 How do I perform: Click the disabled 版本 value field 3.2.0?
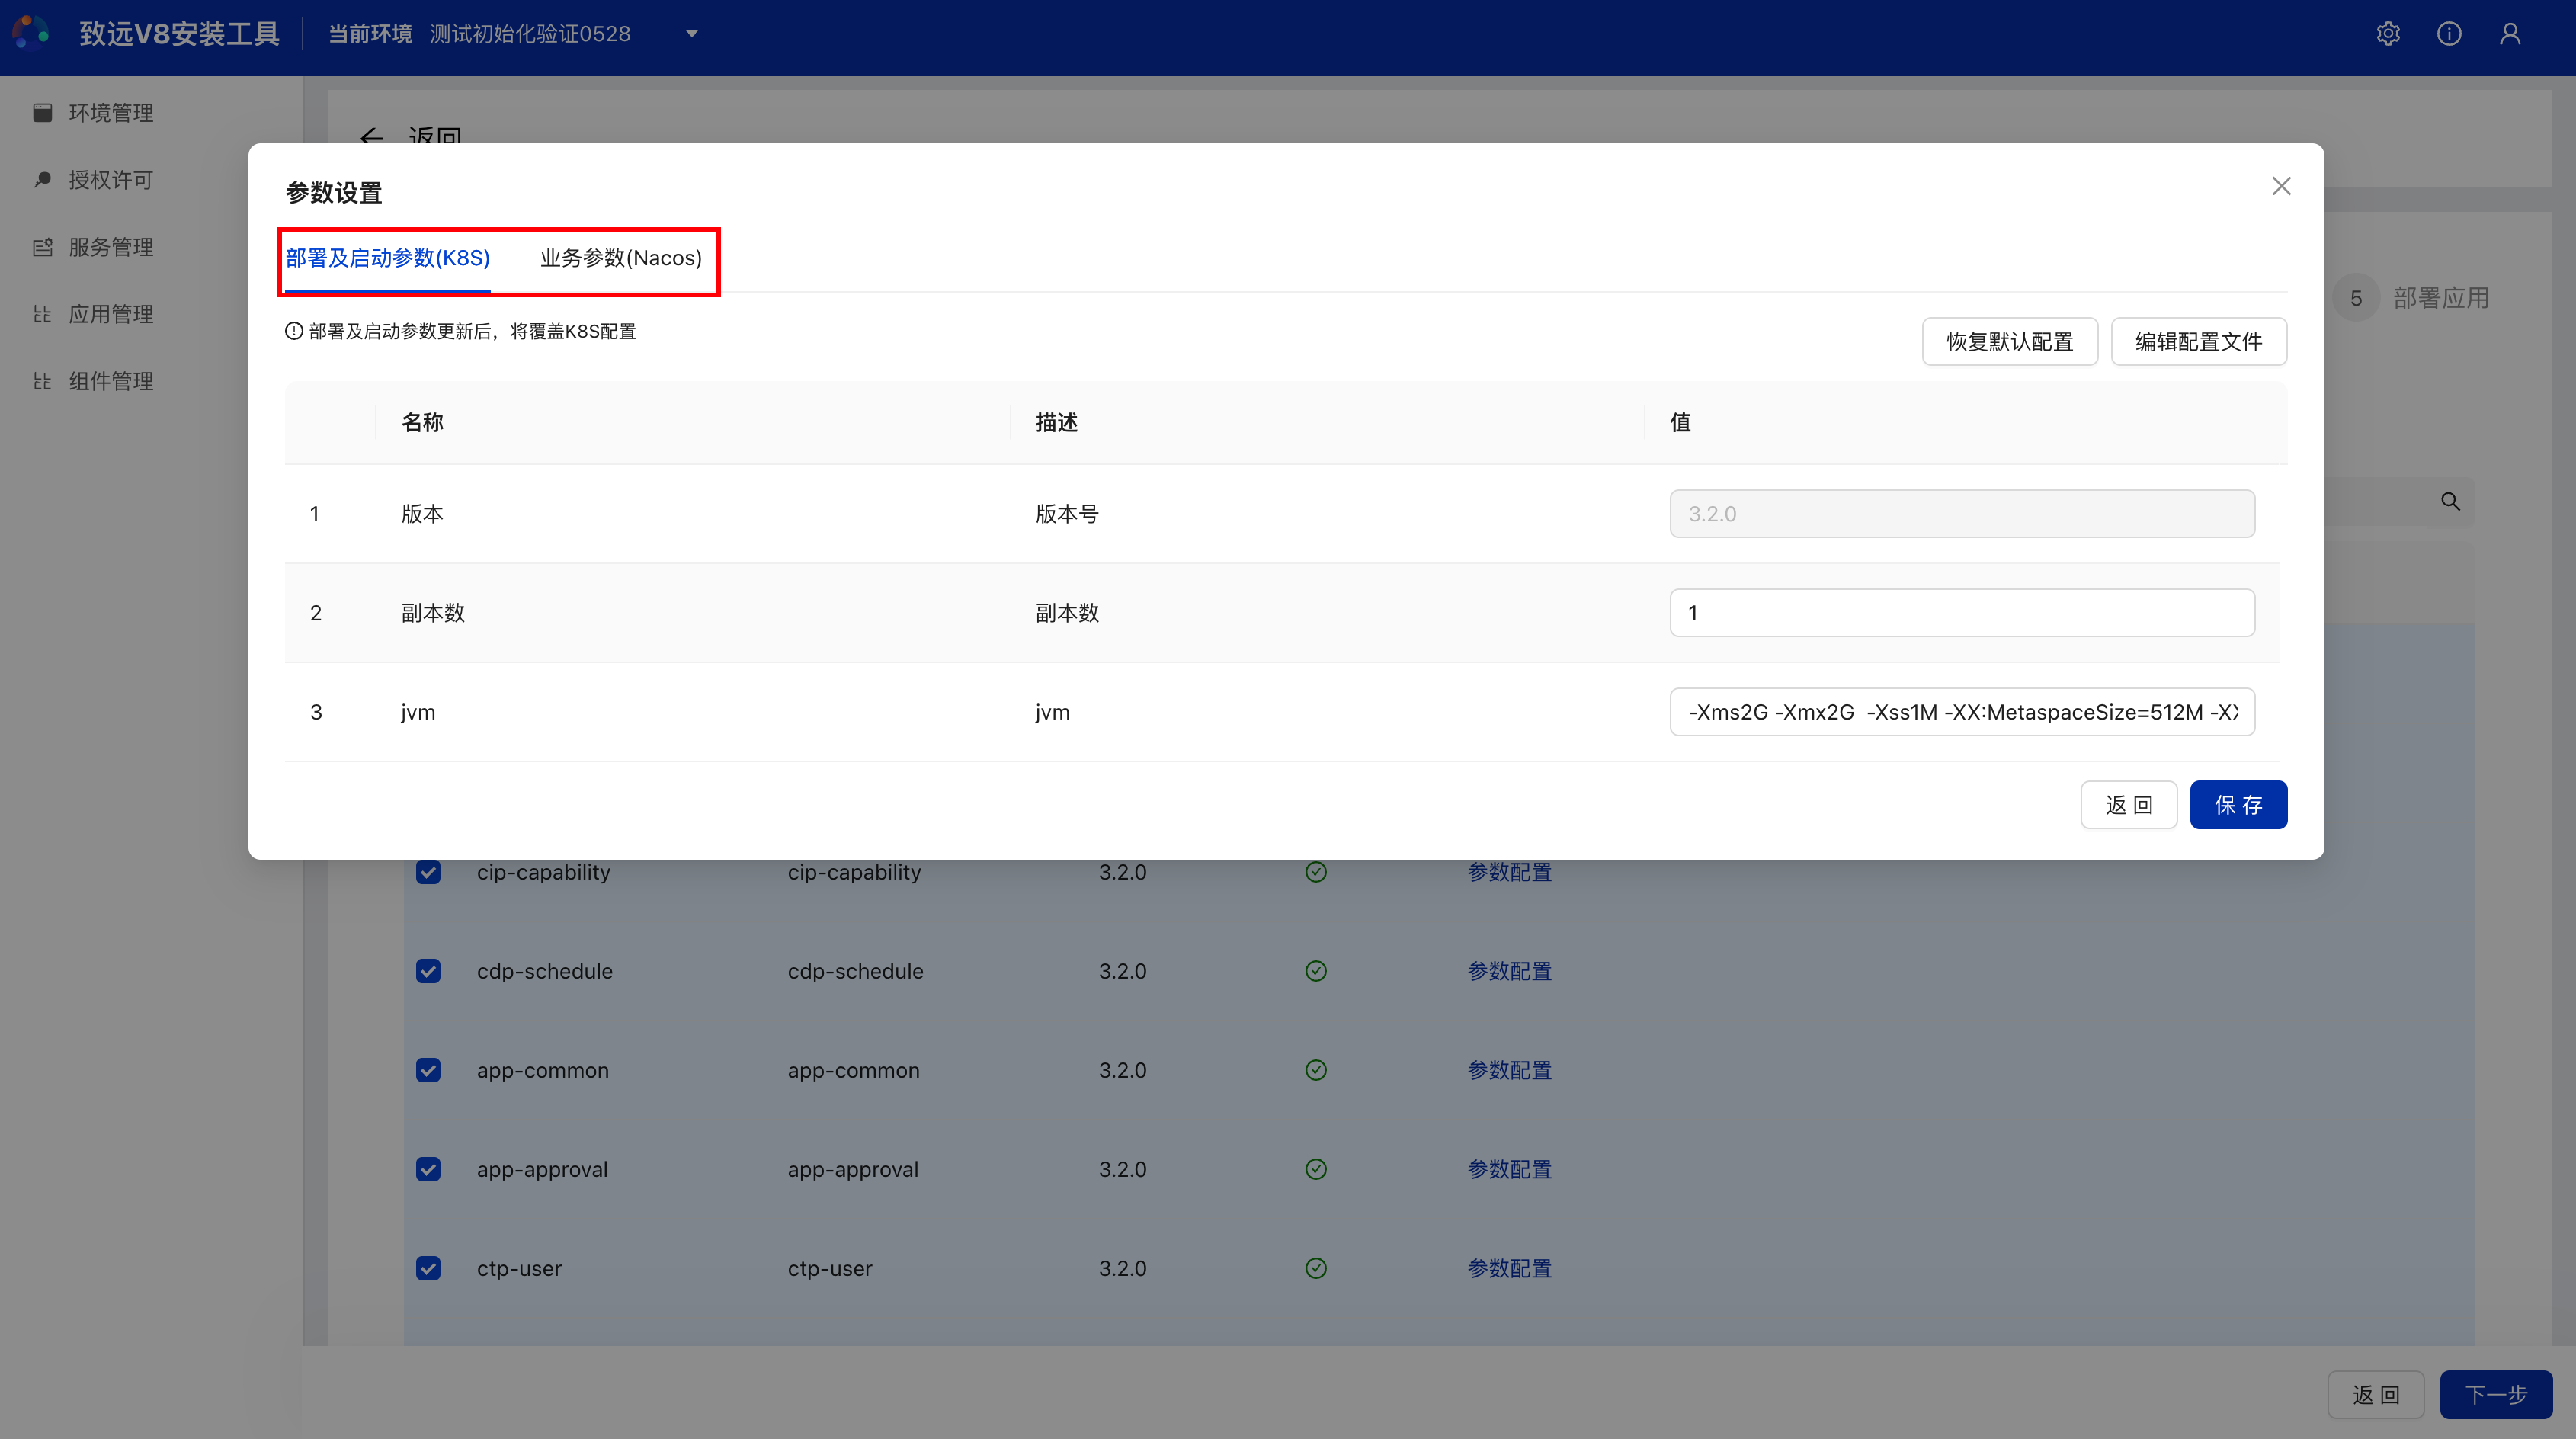tap(1962, 514)
